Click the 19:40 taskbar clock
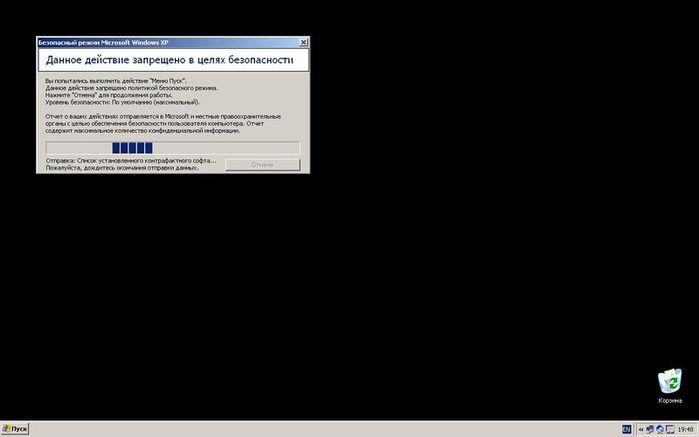Viewport: 699px width, 437px height. coord(686,429)
